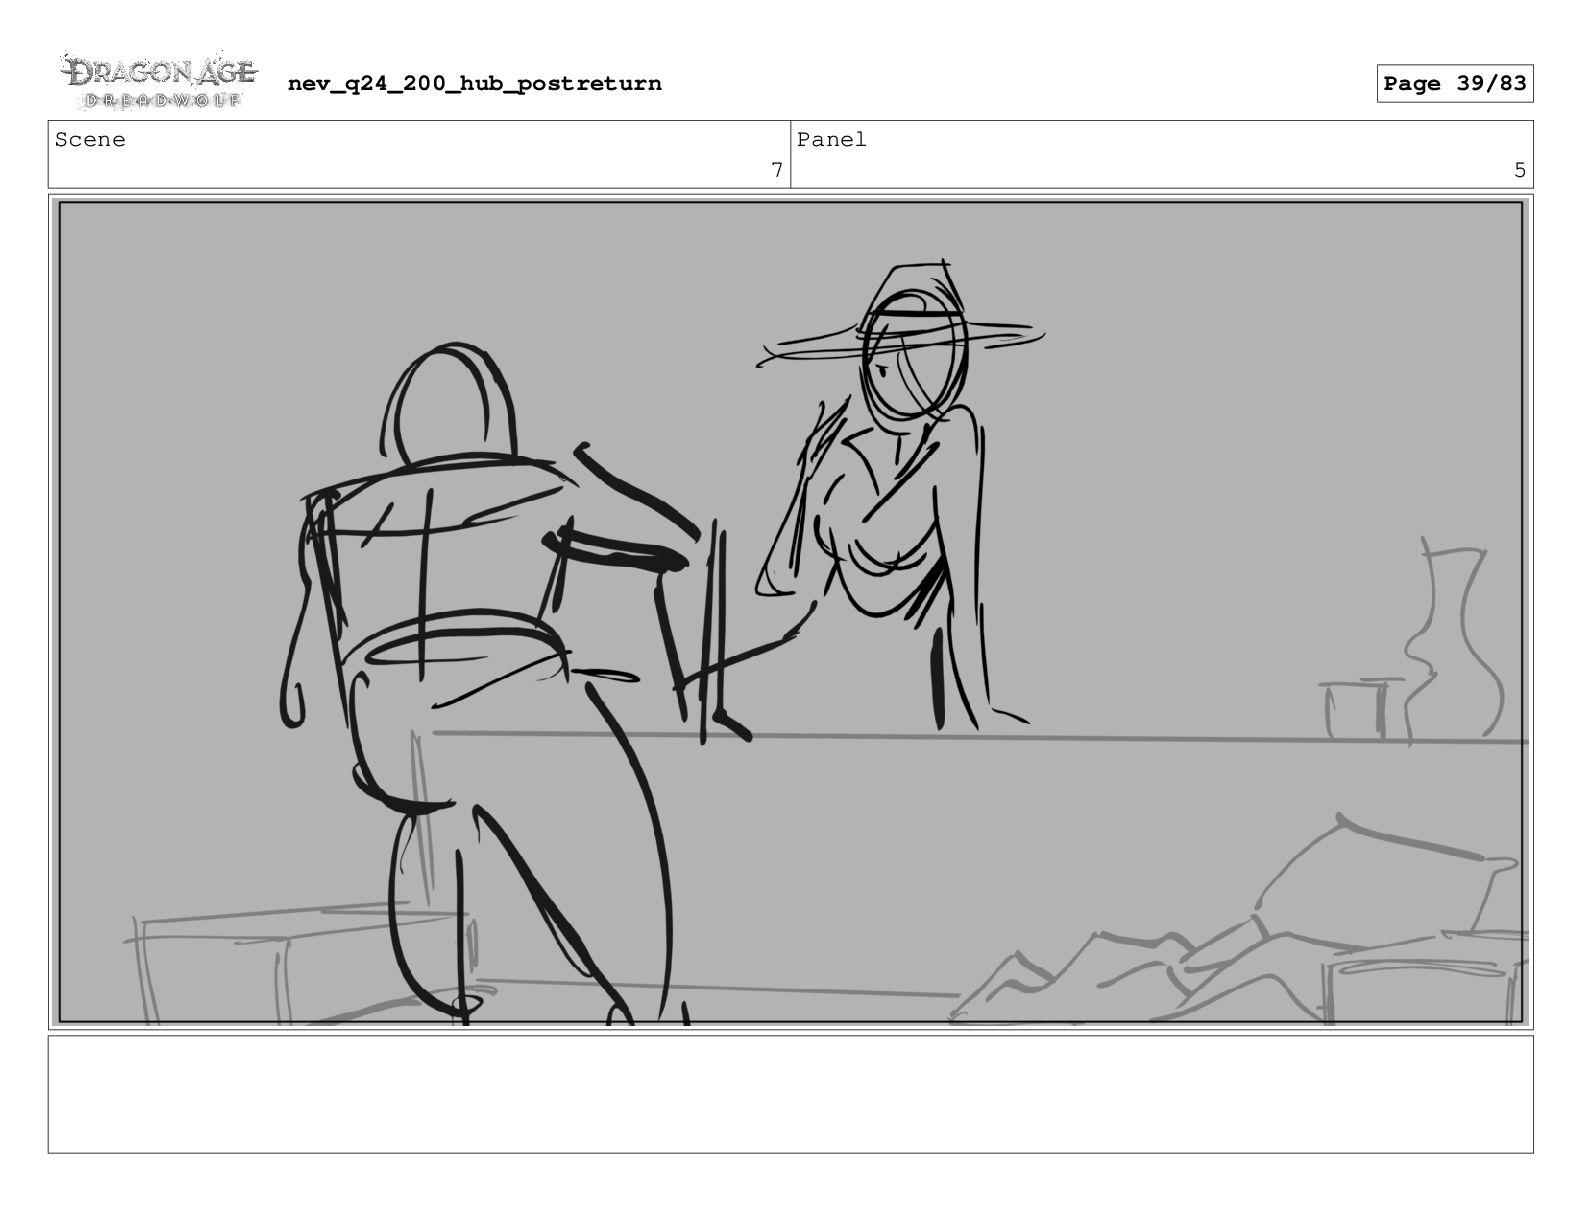Viewport: 1582px width, 1225px height.
Task: Click the 'Panel' label
Action: point(831,140)
